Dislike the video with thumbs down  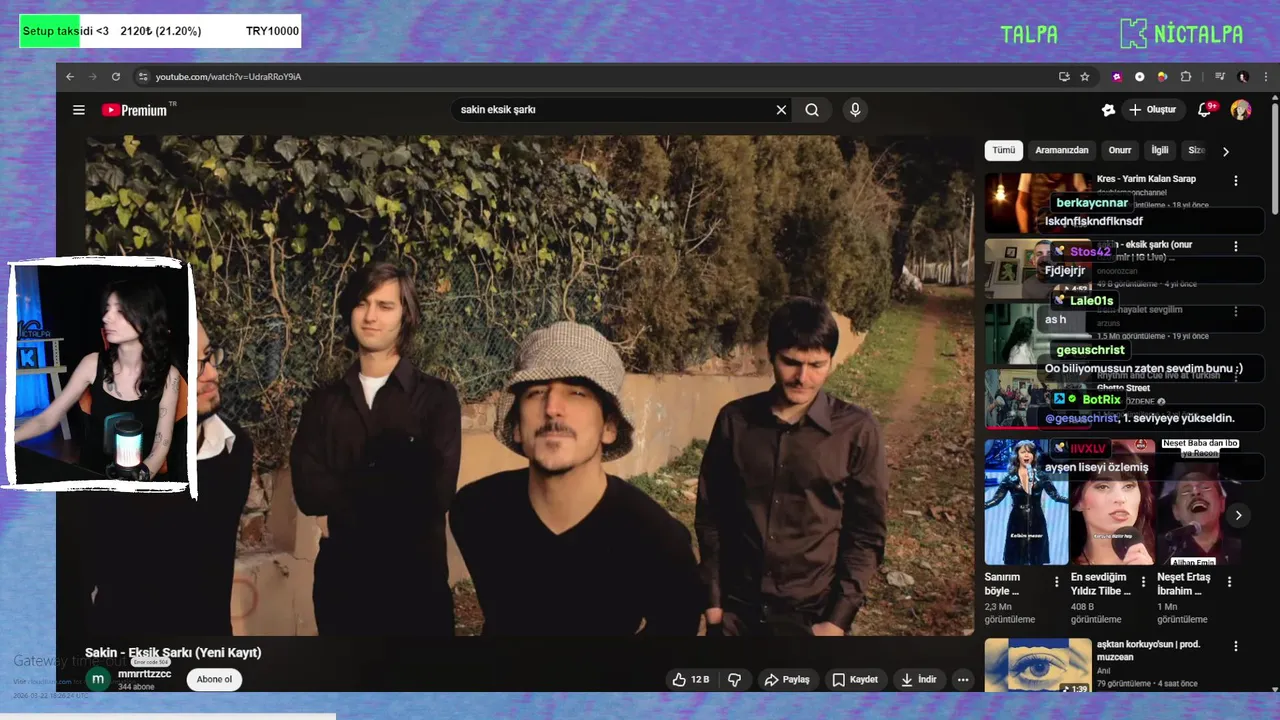click(735, 680)
